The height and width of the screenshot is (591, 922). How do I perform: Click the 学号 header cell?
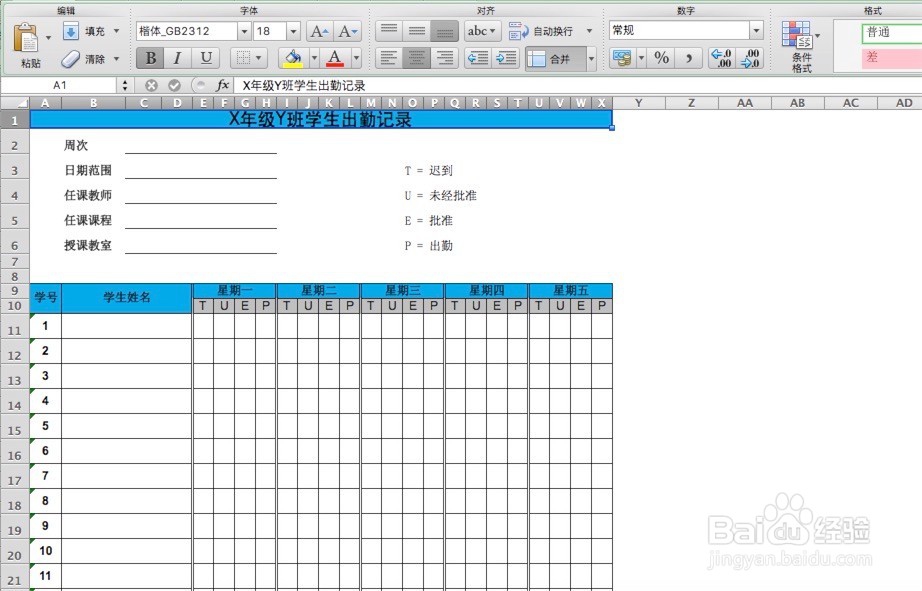click(x=46, y=298)
